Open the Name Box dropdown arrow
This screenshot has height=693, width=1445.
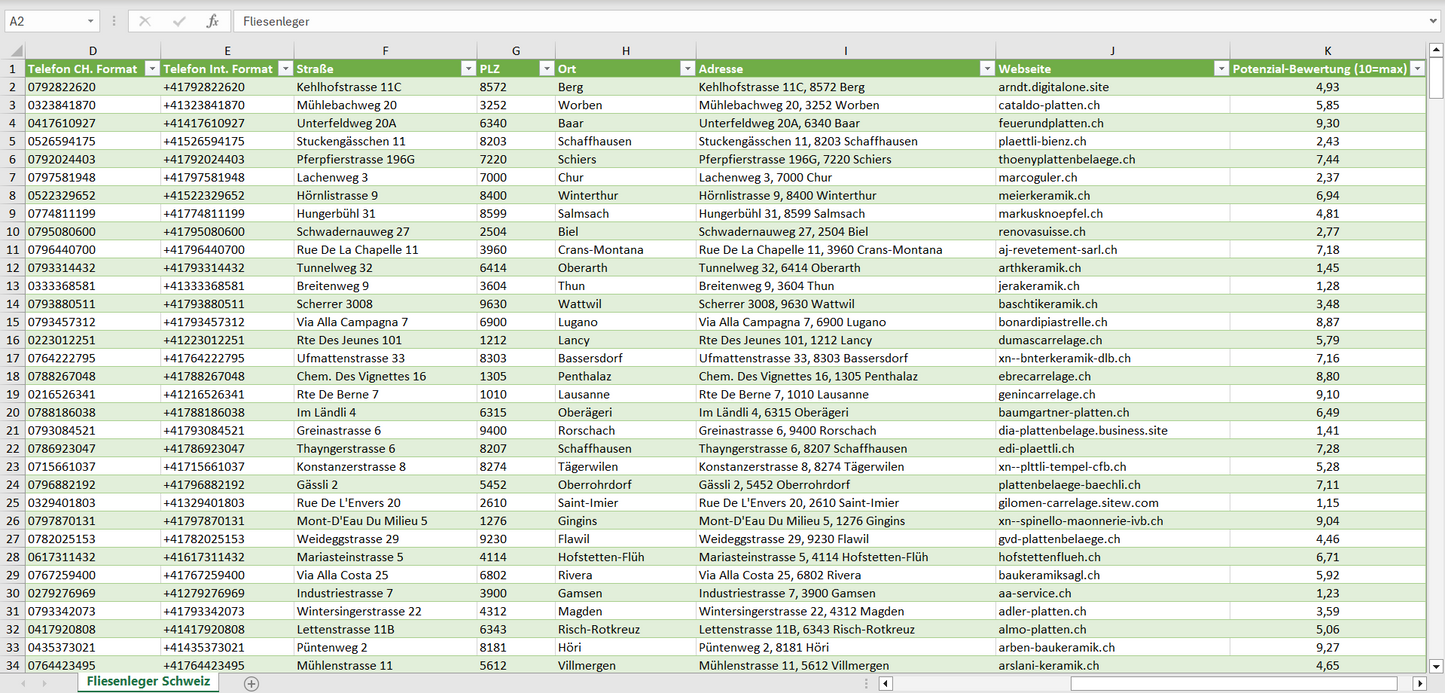pyautogui.click(x=90, y=21)
